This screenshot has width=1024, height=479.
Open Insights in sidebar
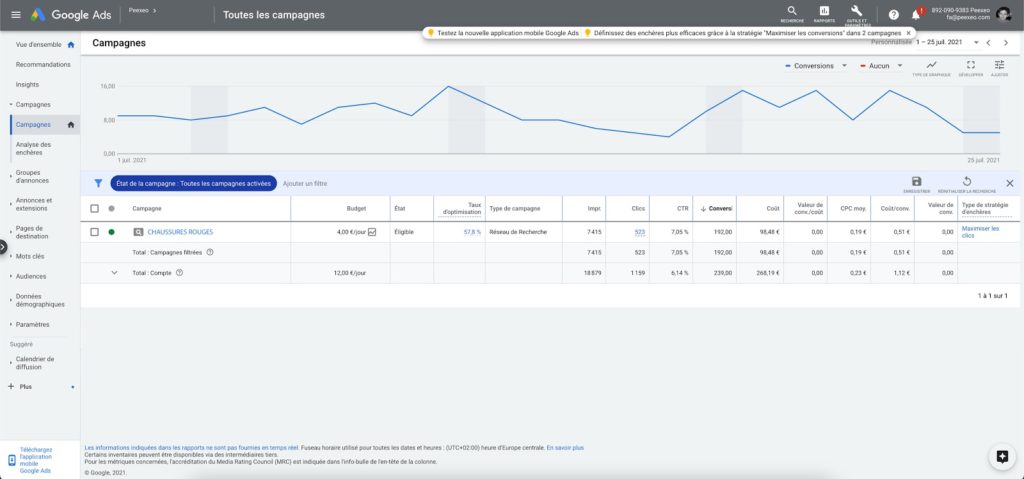click(27, 84)
